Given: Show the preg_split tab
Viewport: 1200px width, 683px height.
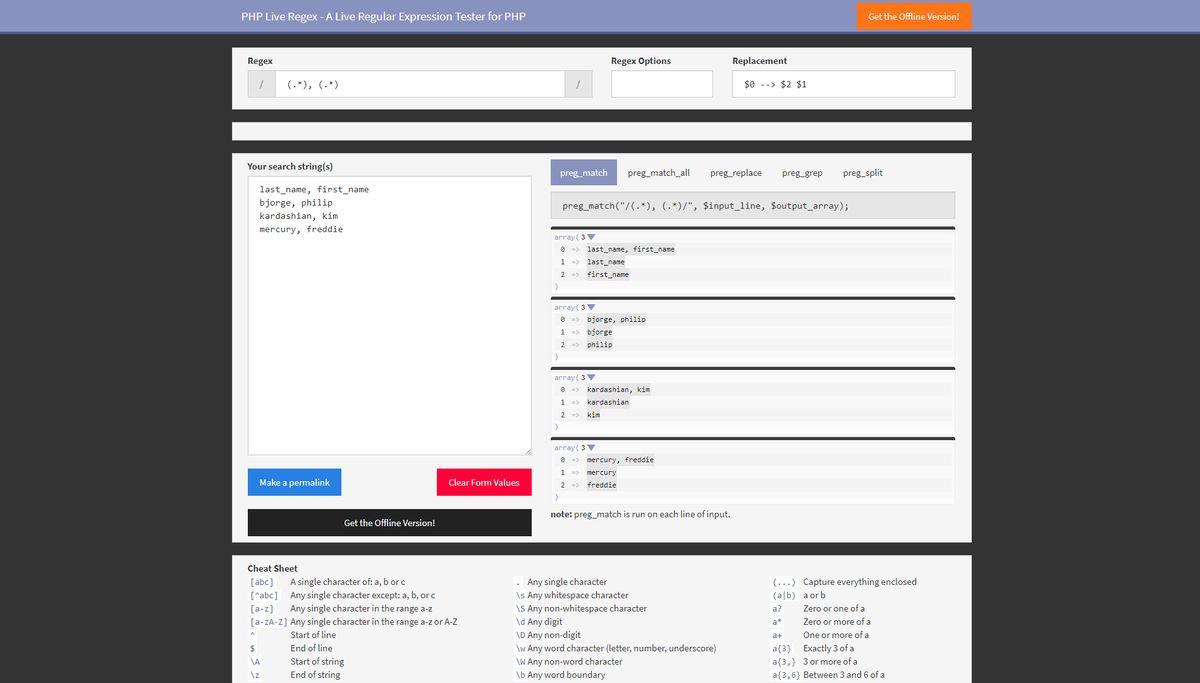Looking at the screenshot, I should point(862,173).
